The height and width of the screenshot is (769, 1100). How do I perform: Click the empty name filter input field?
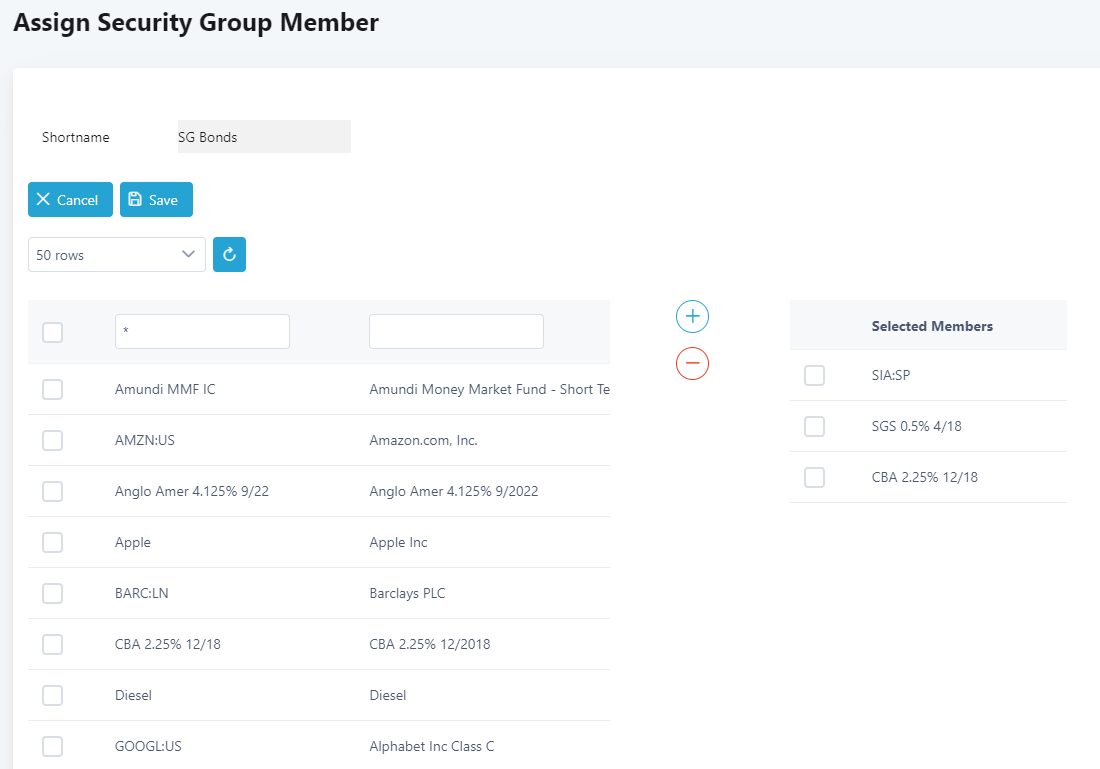coord(456,332)
